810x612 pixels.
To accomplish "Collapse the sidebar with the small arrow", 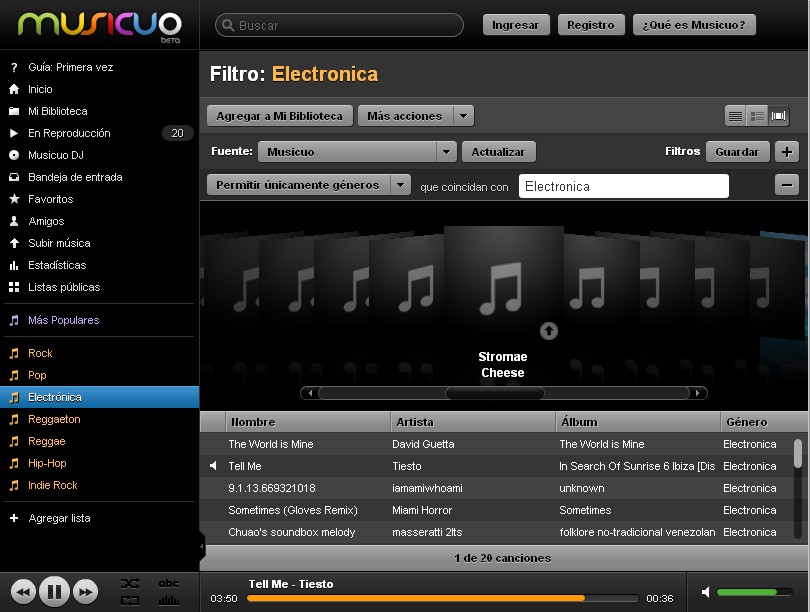I will pyautogui.click(x=201, y=546).
